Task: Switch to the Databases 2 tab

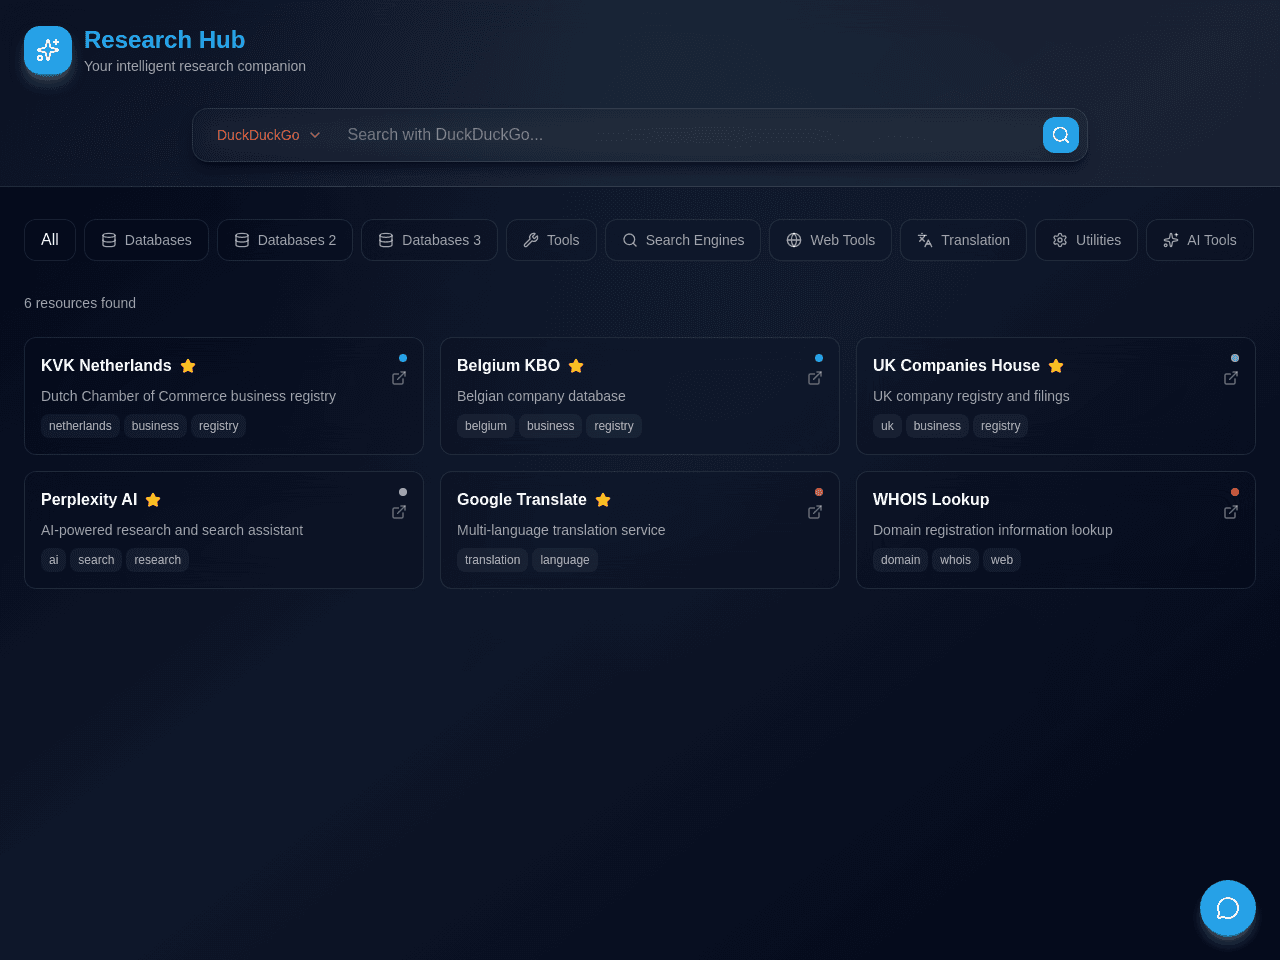Action: 285,240
